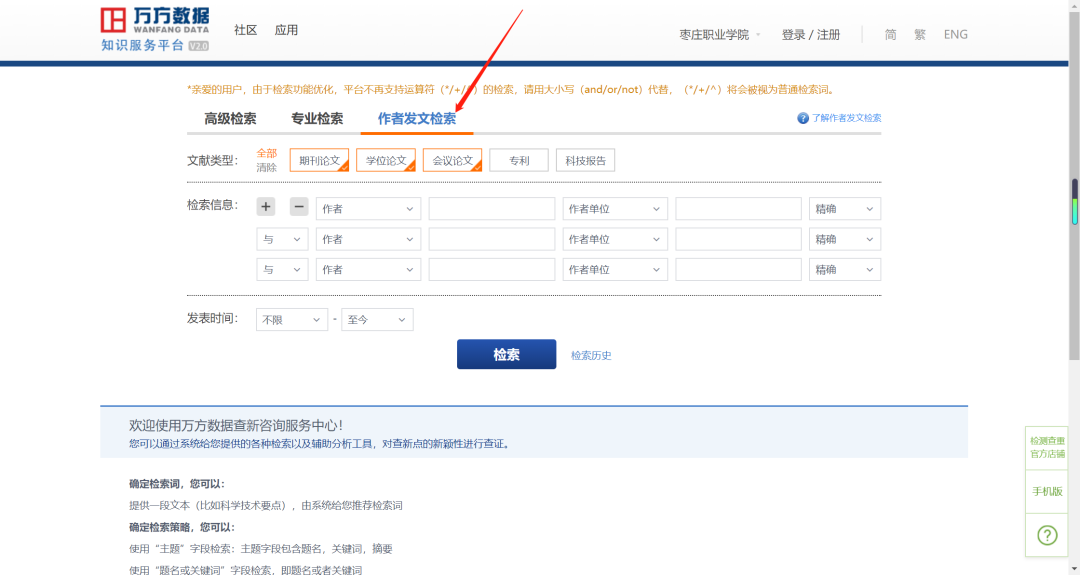
Task: Toggle the 专利 document type
Action: tap(519, 160)
